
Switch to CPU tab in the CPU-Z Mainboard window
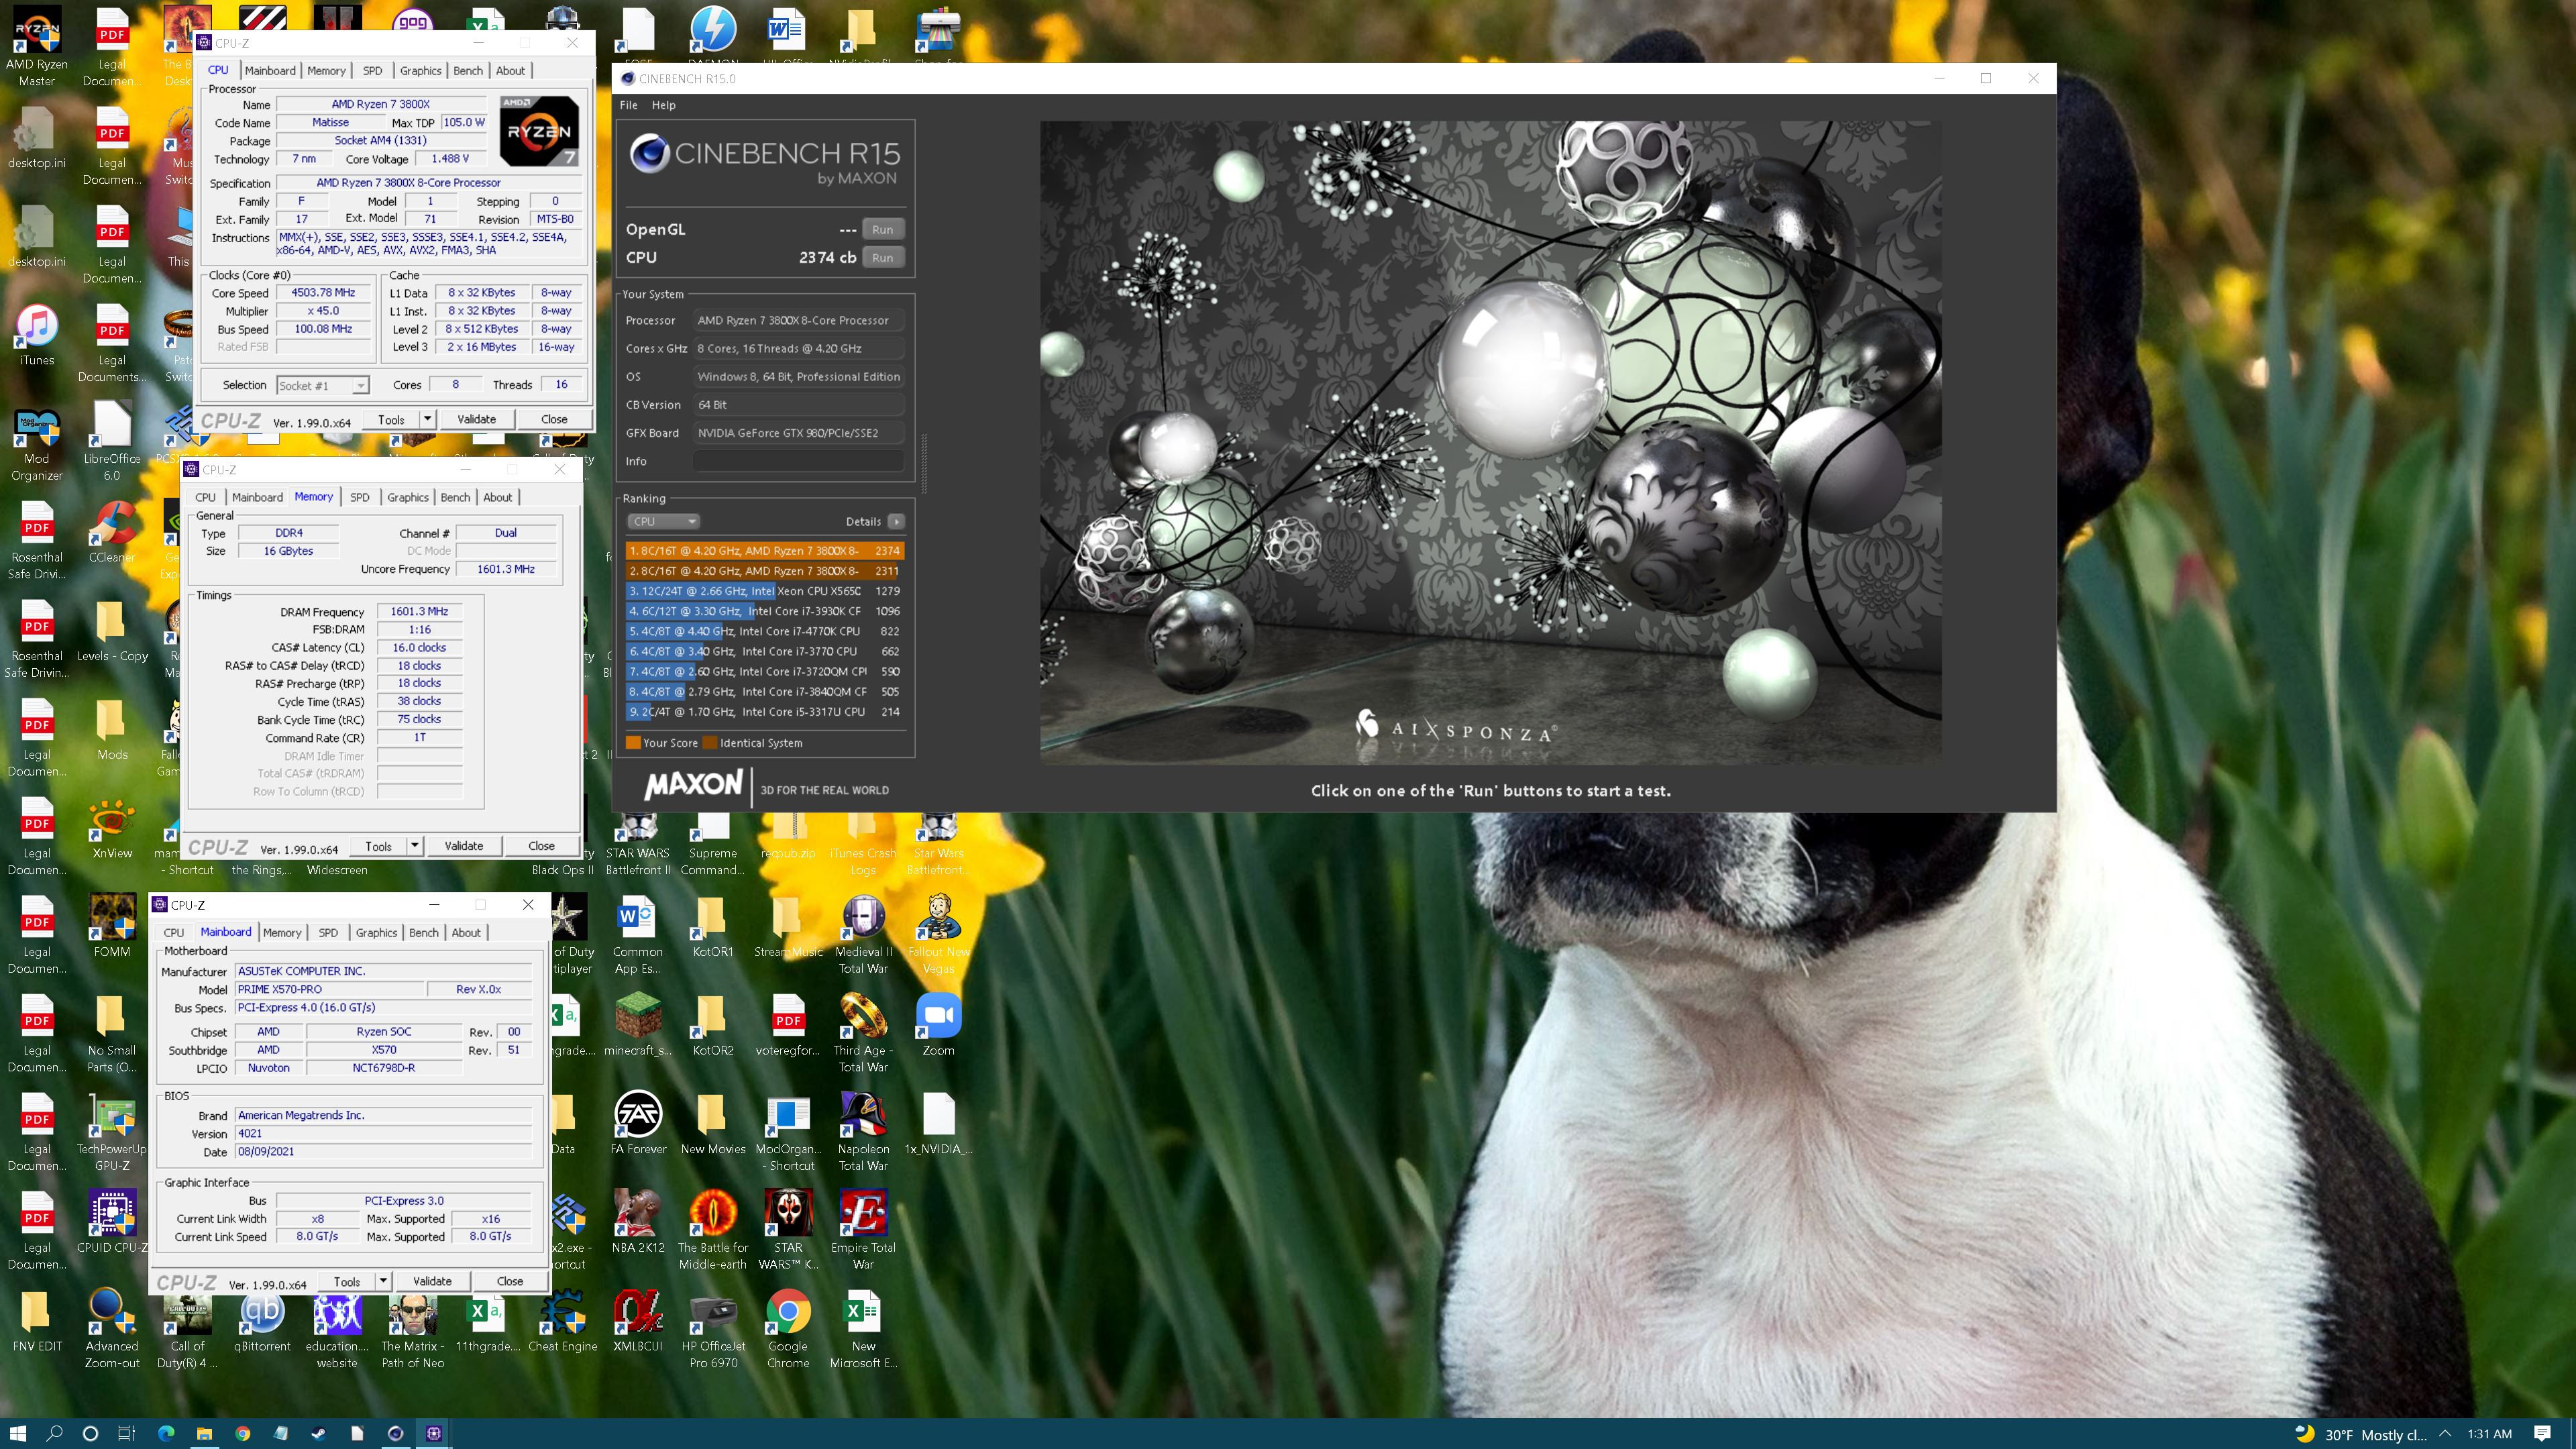pos(174,932)
